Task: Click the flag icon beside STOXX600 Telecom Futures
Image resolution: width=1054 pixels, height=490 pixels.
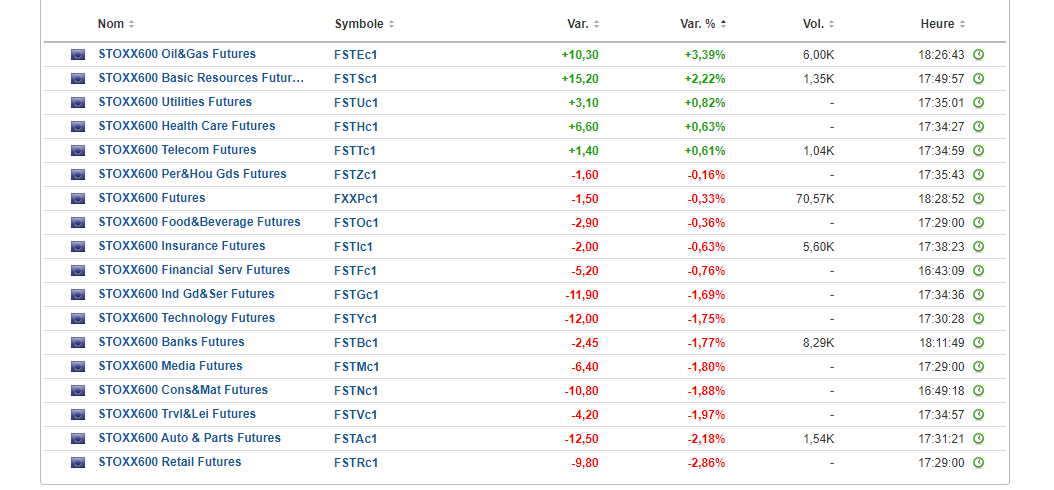Action: pyautogui.click(x=78, y=150)
